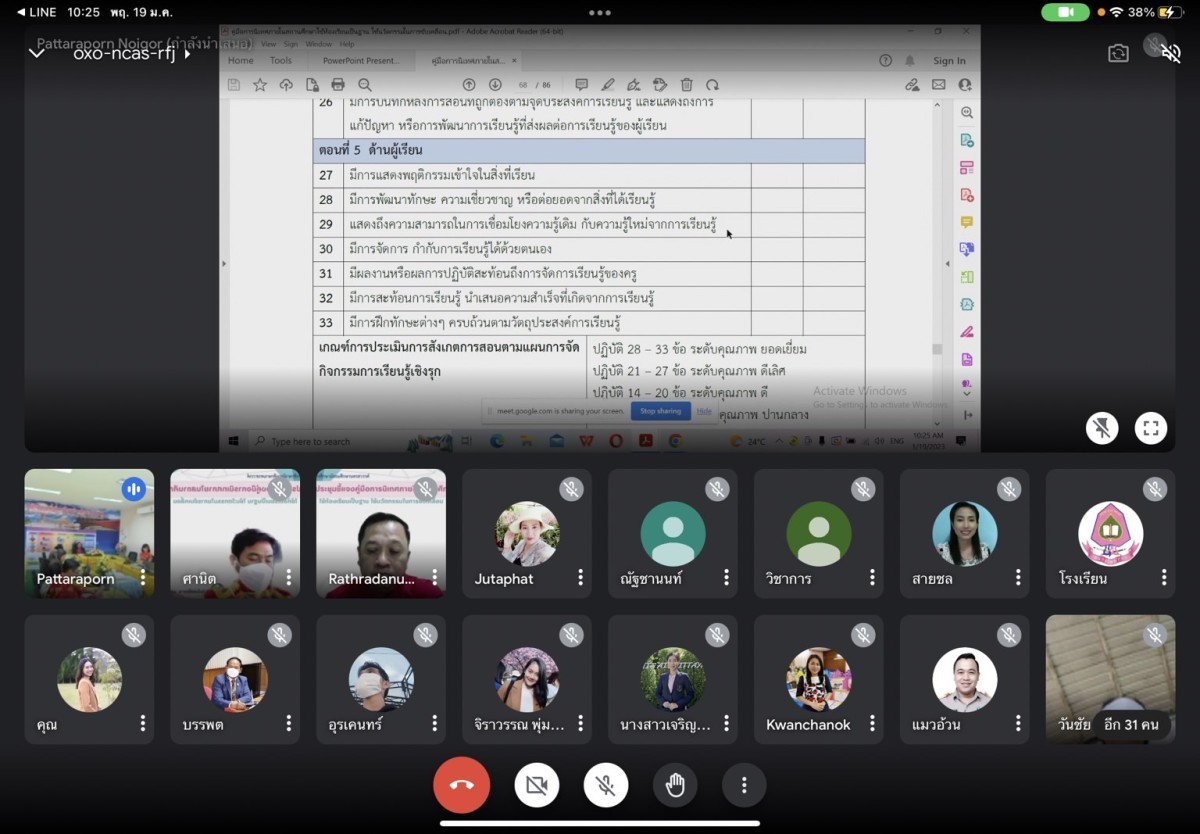The height and width of the screenshot is (834, 1200).
Task: Raise your hand in the meeting
Action: tap(675, 785)
